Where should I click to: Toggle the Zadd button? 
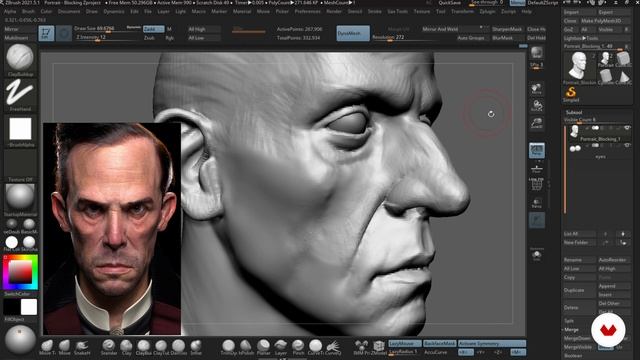[x=153, y=29]
